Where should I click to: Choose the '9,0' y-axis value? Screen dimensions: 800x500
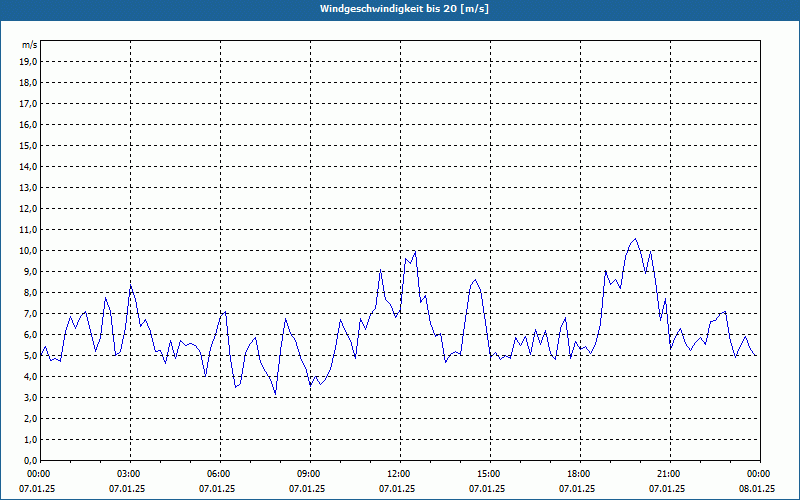click(31, 271)
